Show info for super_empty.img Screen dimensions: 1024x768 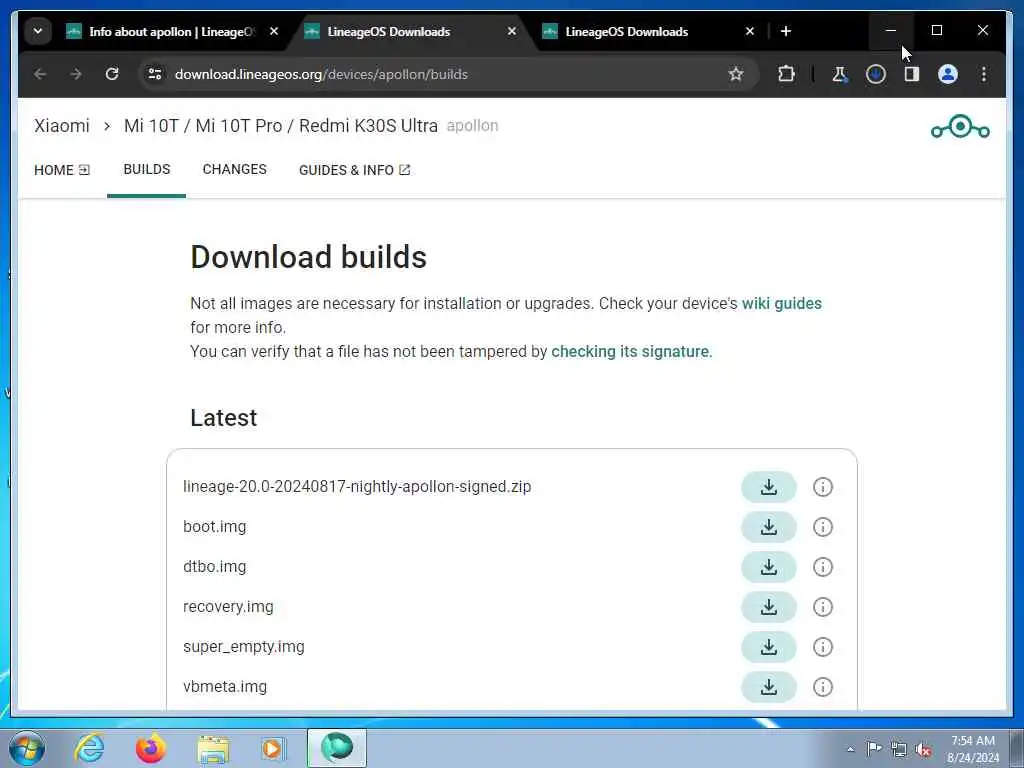823,647
